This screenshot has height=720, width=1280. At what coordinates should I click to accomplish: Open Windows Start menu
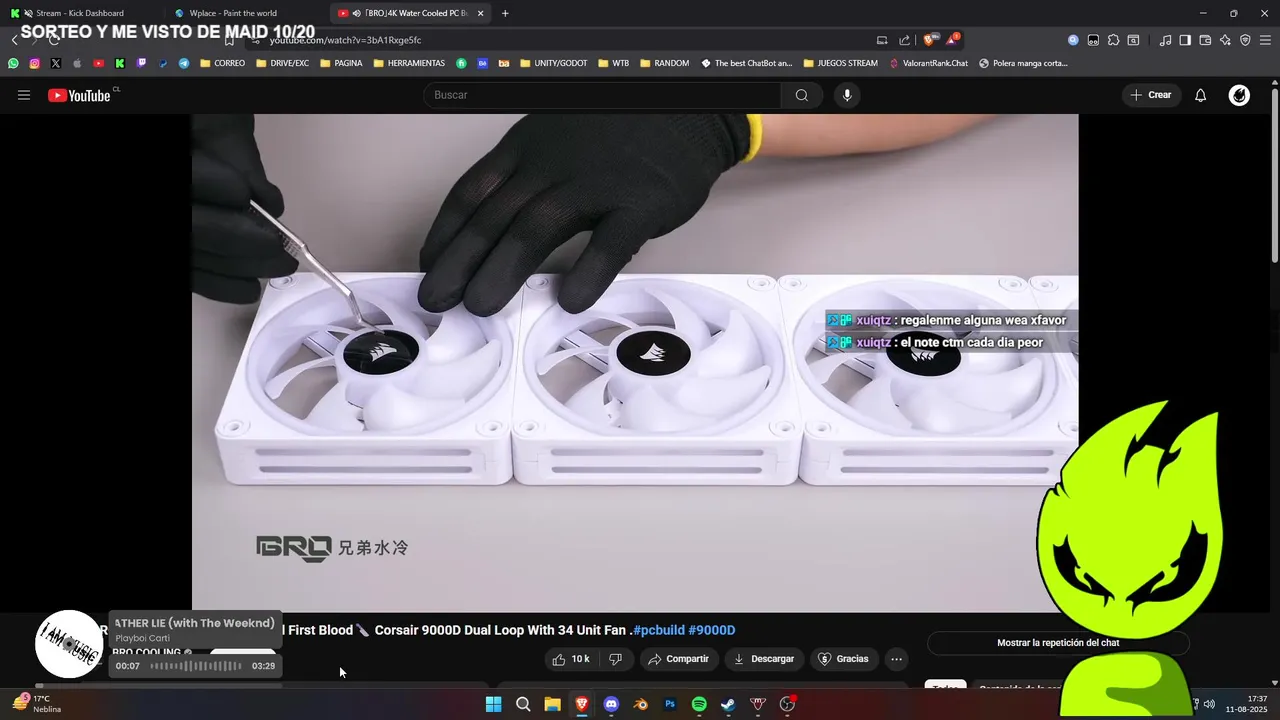coord(494,704)
